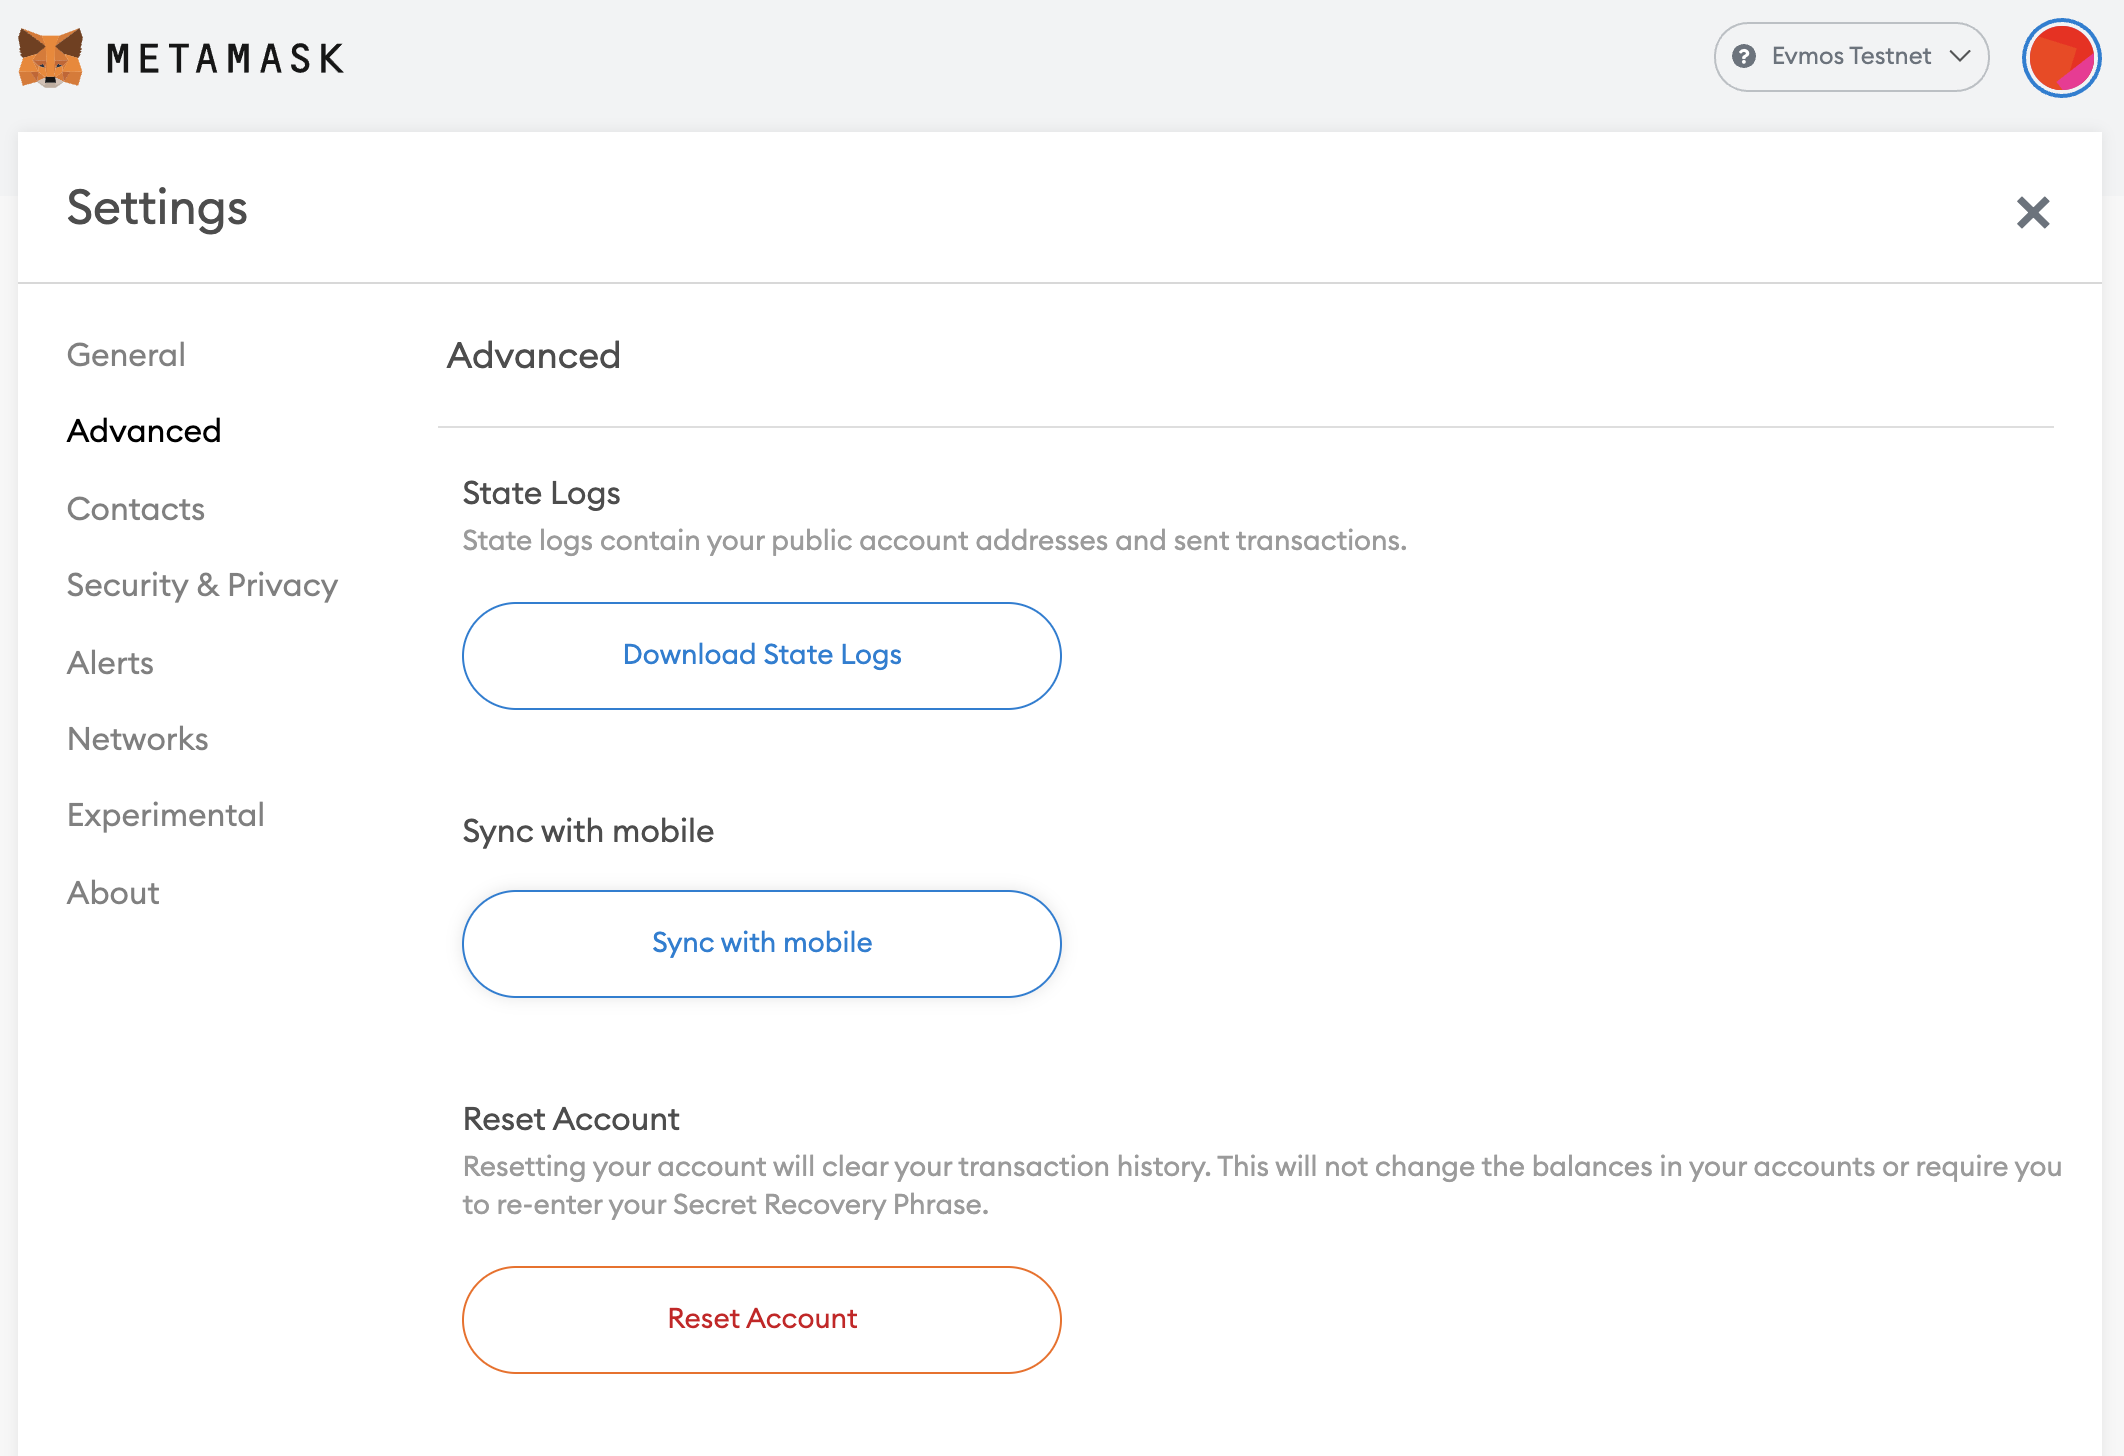Click the Download State Logs button icon area
The height and width of the screenshot is (1456, 2124).
click(762, 654)
